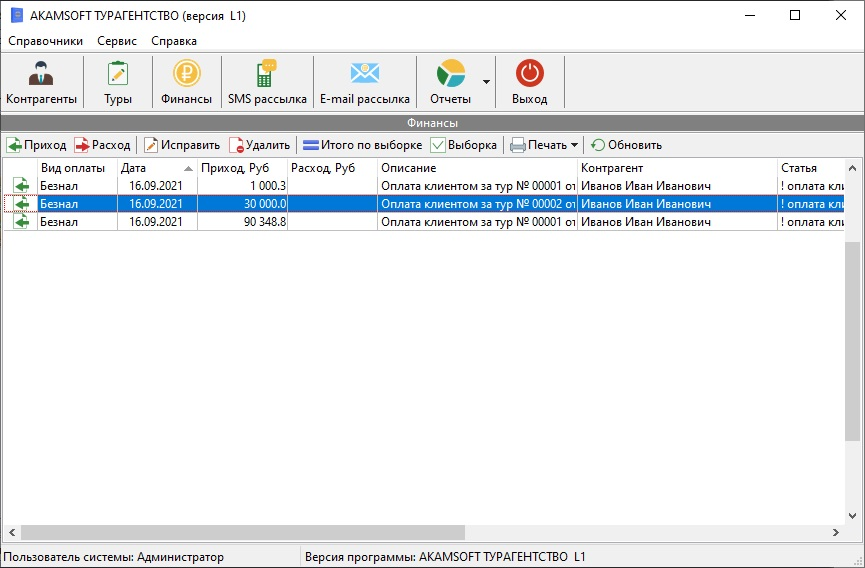Image resolution: width=865 pixels, height=568 pixels.
Task: Launch SMS рассылка
Action: click(267, 82)
